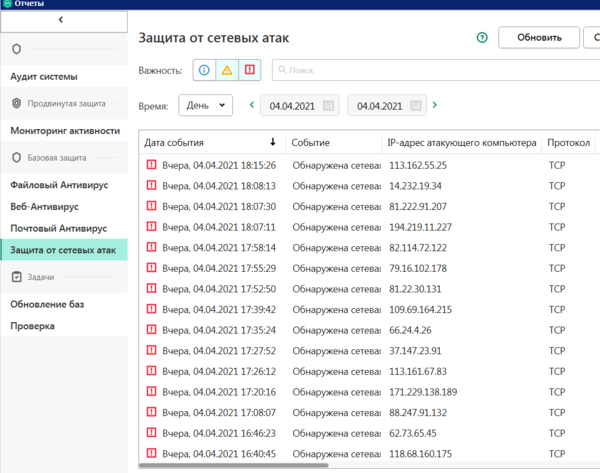Image resolution: width=600 pixels, height=473 pixels.
Task: Go to the previous day with left arrow
Action: click(x=251, y=105)
